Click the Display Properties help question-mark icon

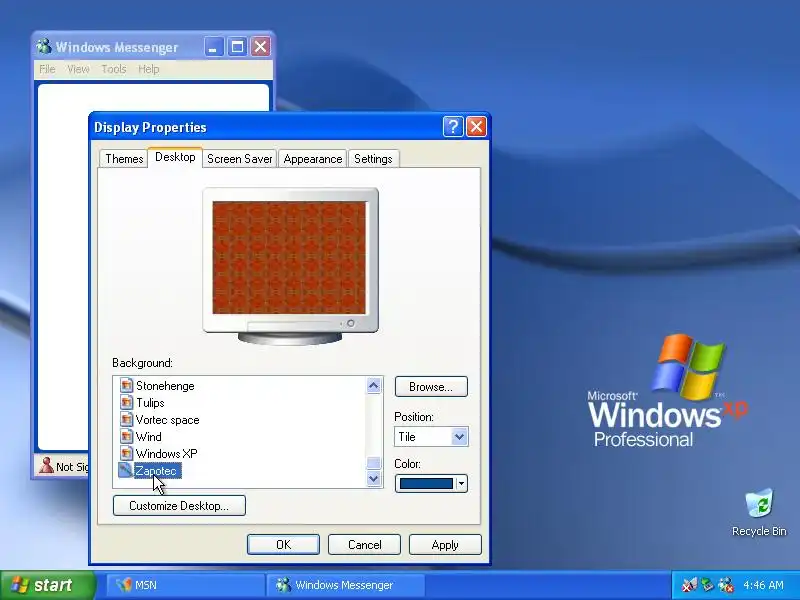453,127
